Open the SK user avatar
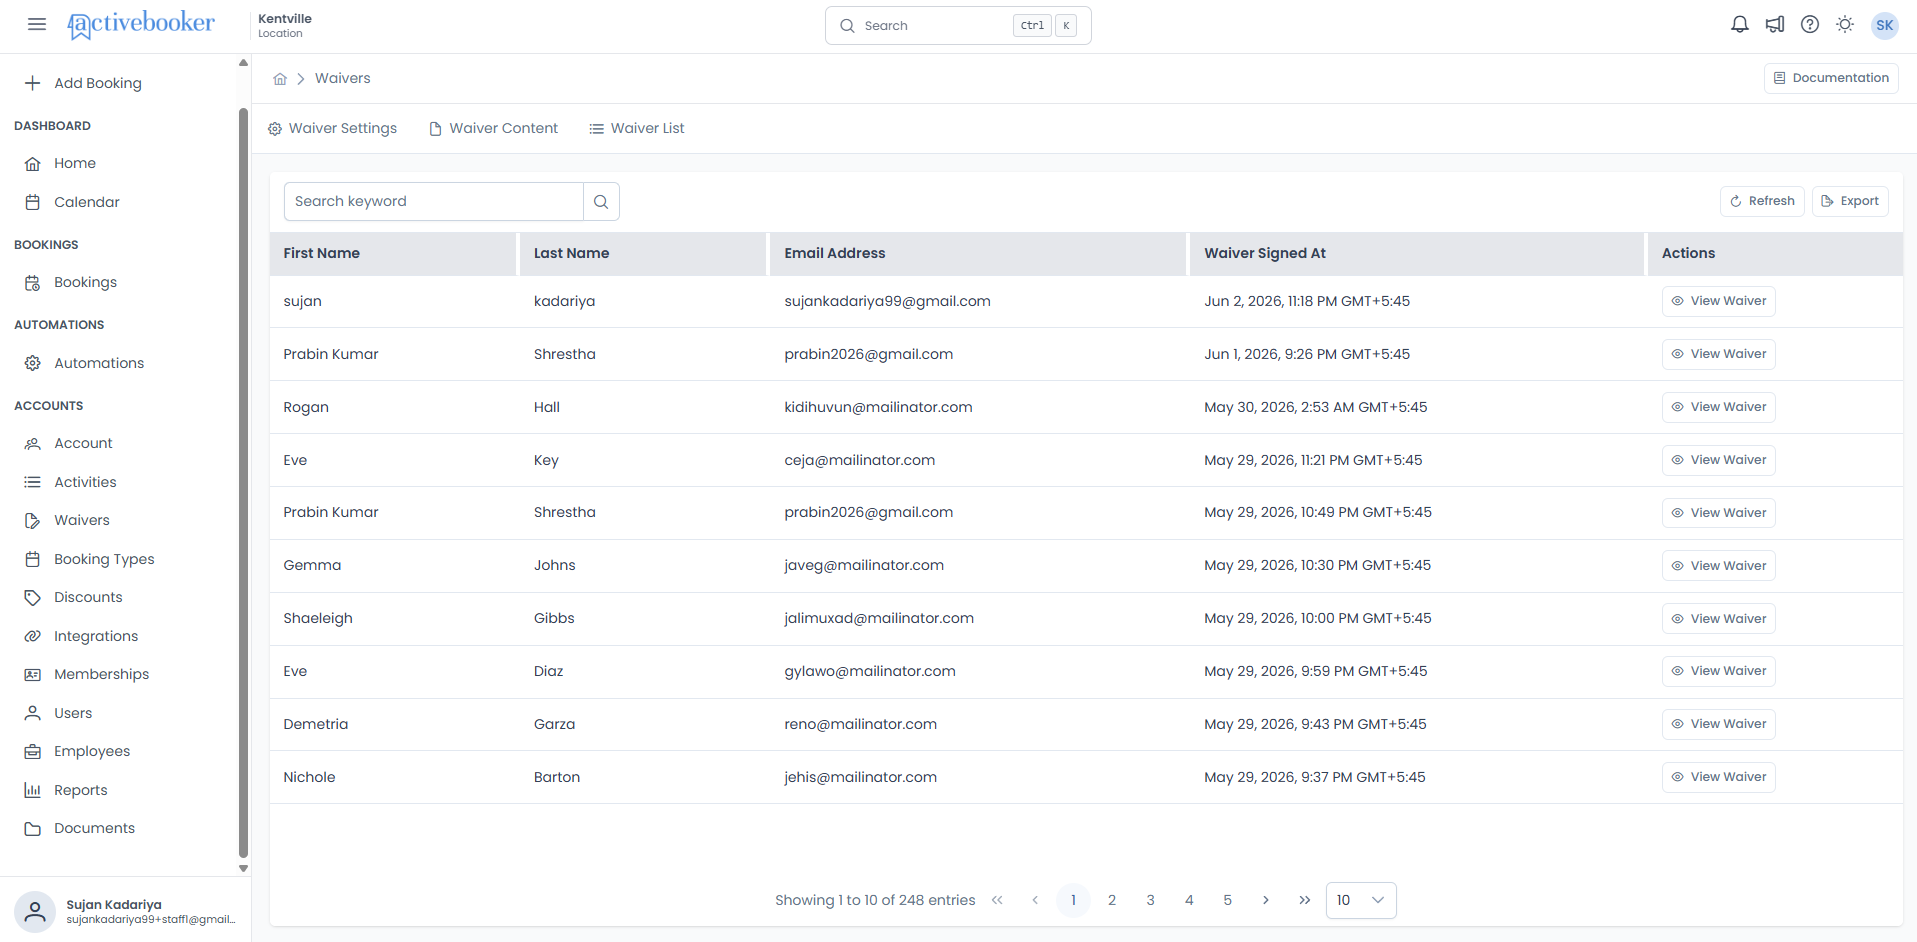 tap(1885, 25)
